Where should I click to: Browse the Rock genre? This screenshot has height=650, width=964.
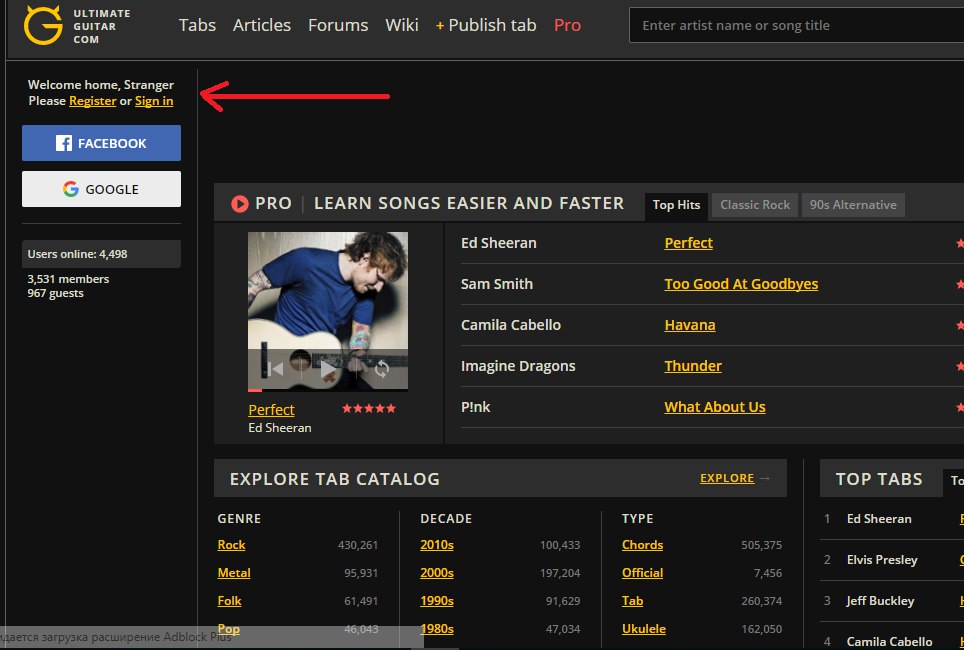point(231,545)
